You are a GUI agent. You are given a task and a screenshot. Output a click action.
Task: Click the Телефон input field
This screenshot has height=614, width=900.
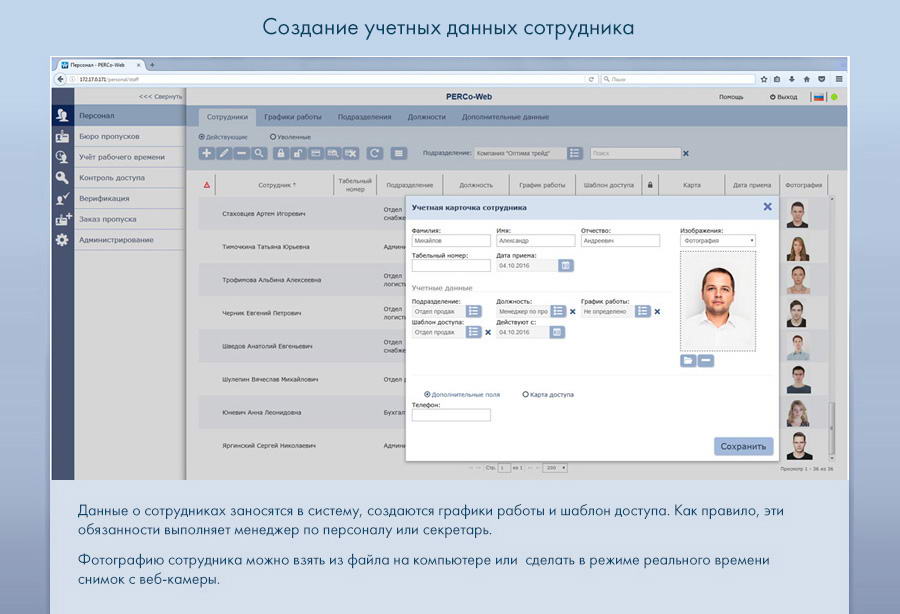[x=451, y=415]
